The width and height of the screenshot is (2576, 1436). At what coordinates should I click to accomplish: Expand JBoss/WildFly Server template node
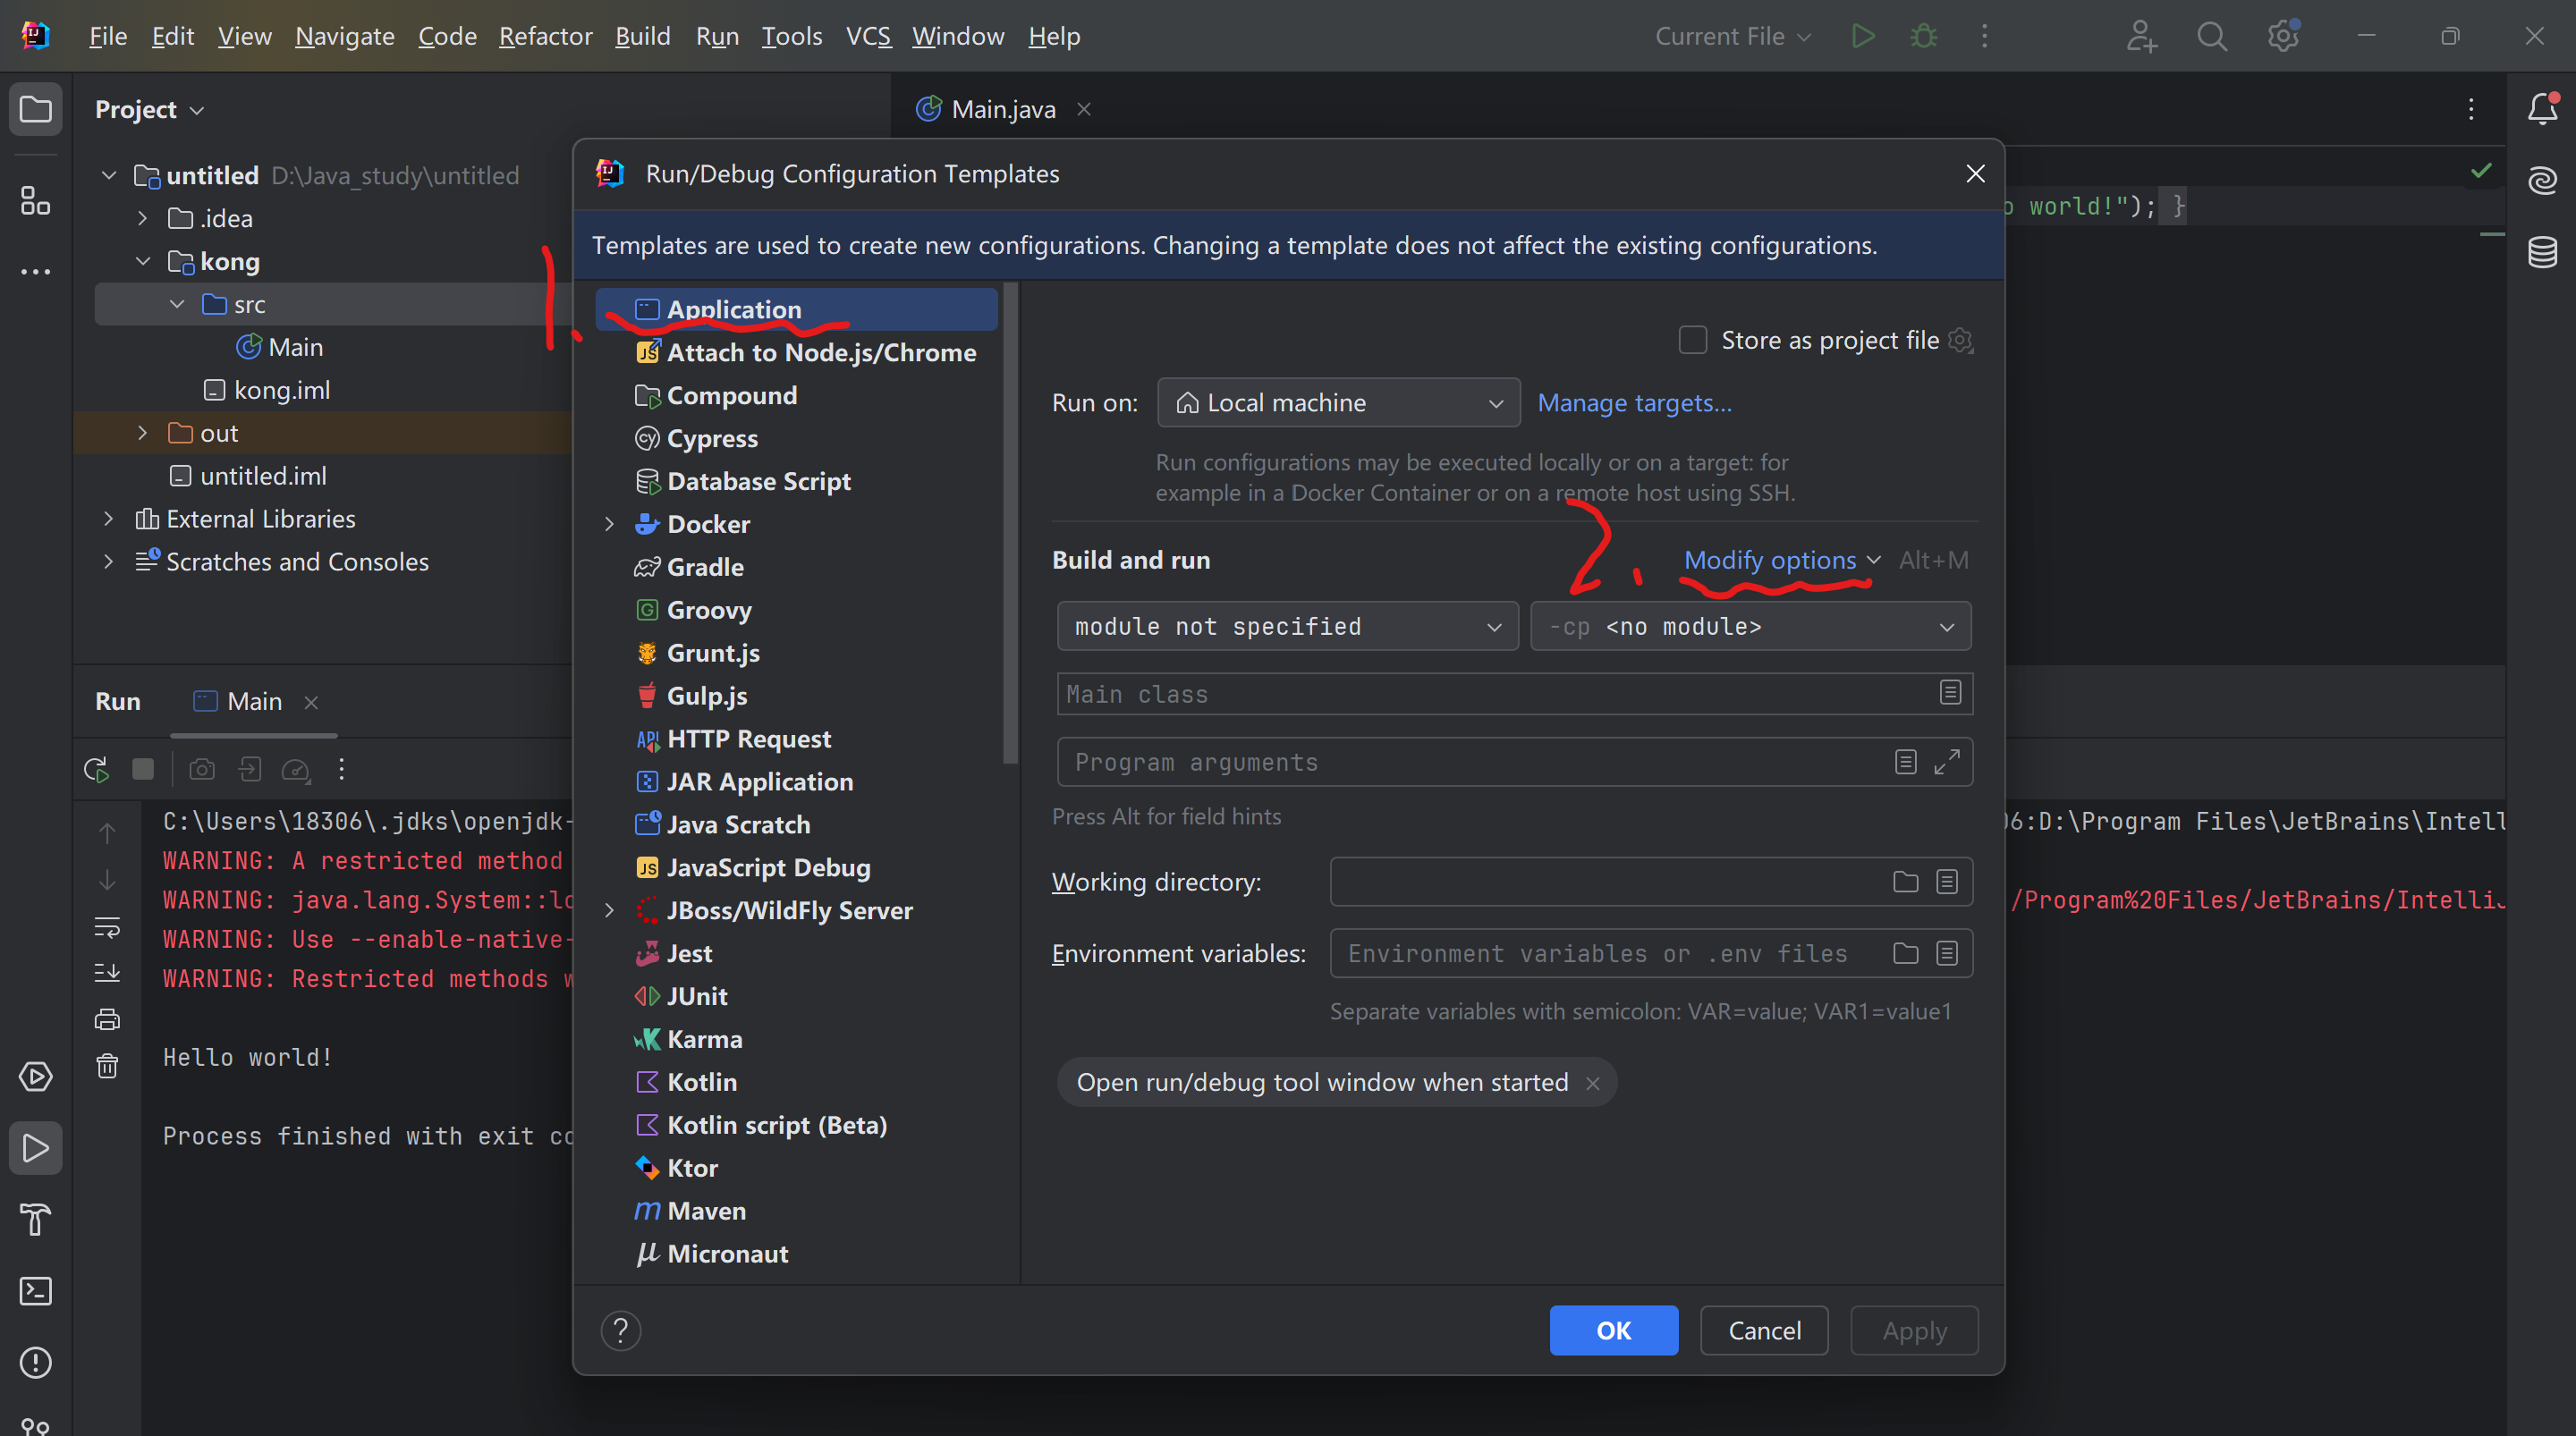point(608,910)
